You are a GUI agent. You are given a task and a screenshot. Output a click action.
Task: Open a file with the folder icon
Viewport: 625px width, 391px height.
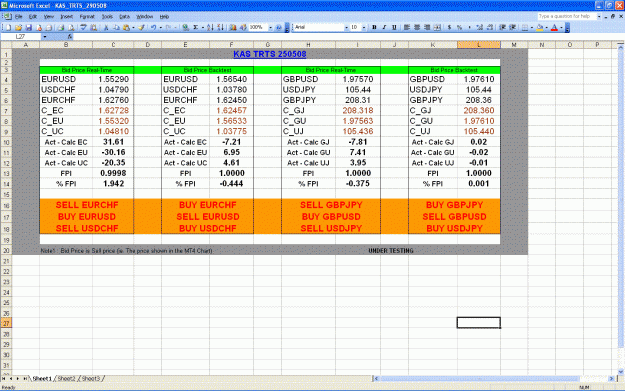click(18, 28)
